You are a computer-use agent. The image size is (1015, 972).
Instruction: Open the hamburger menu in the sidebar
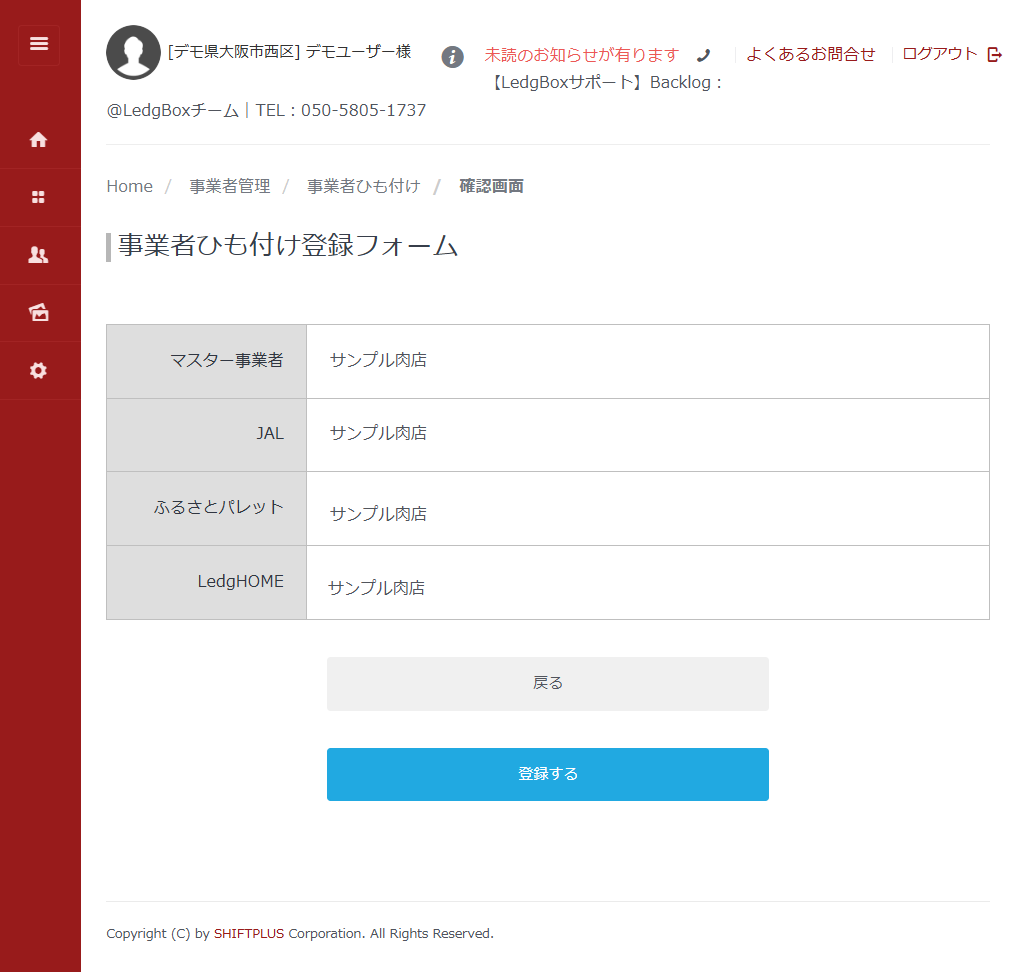pos(39,45)
